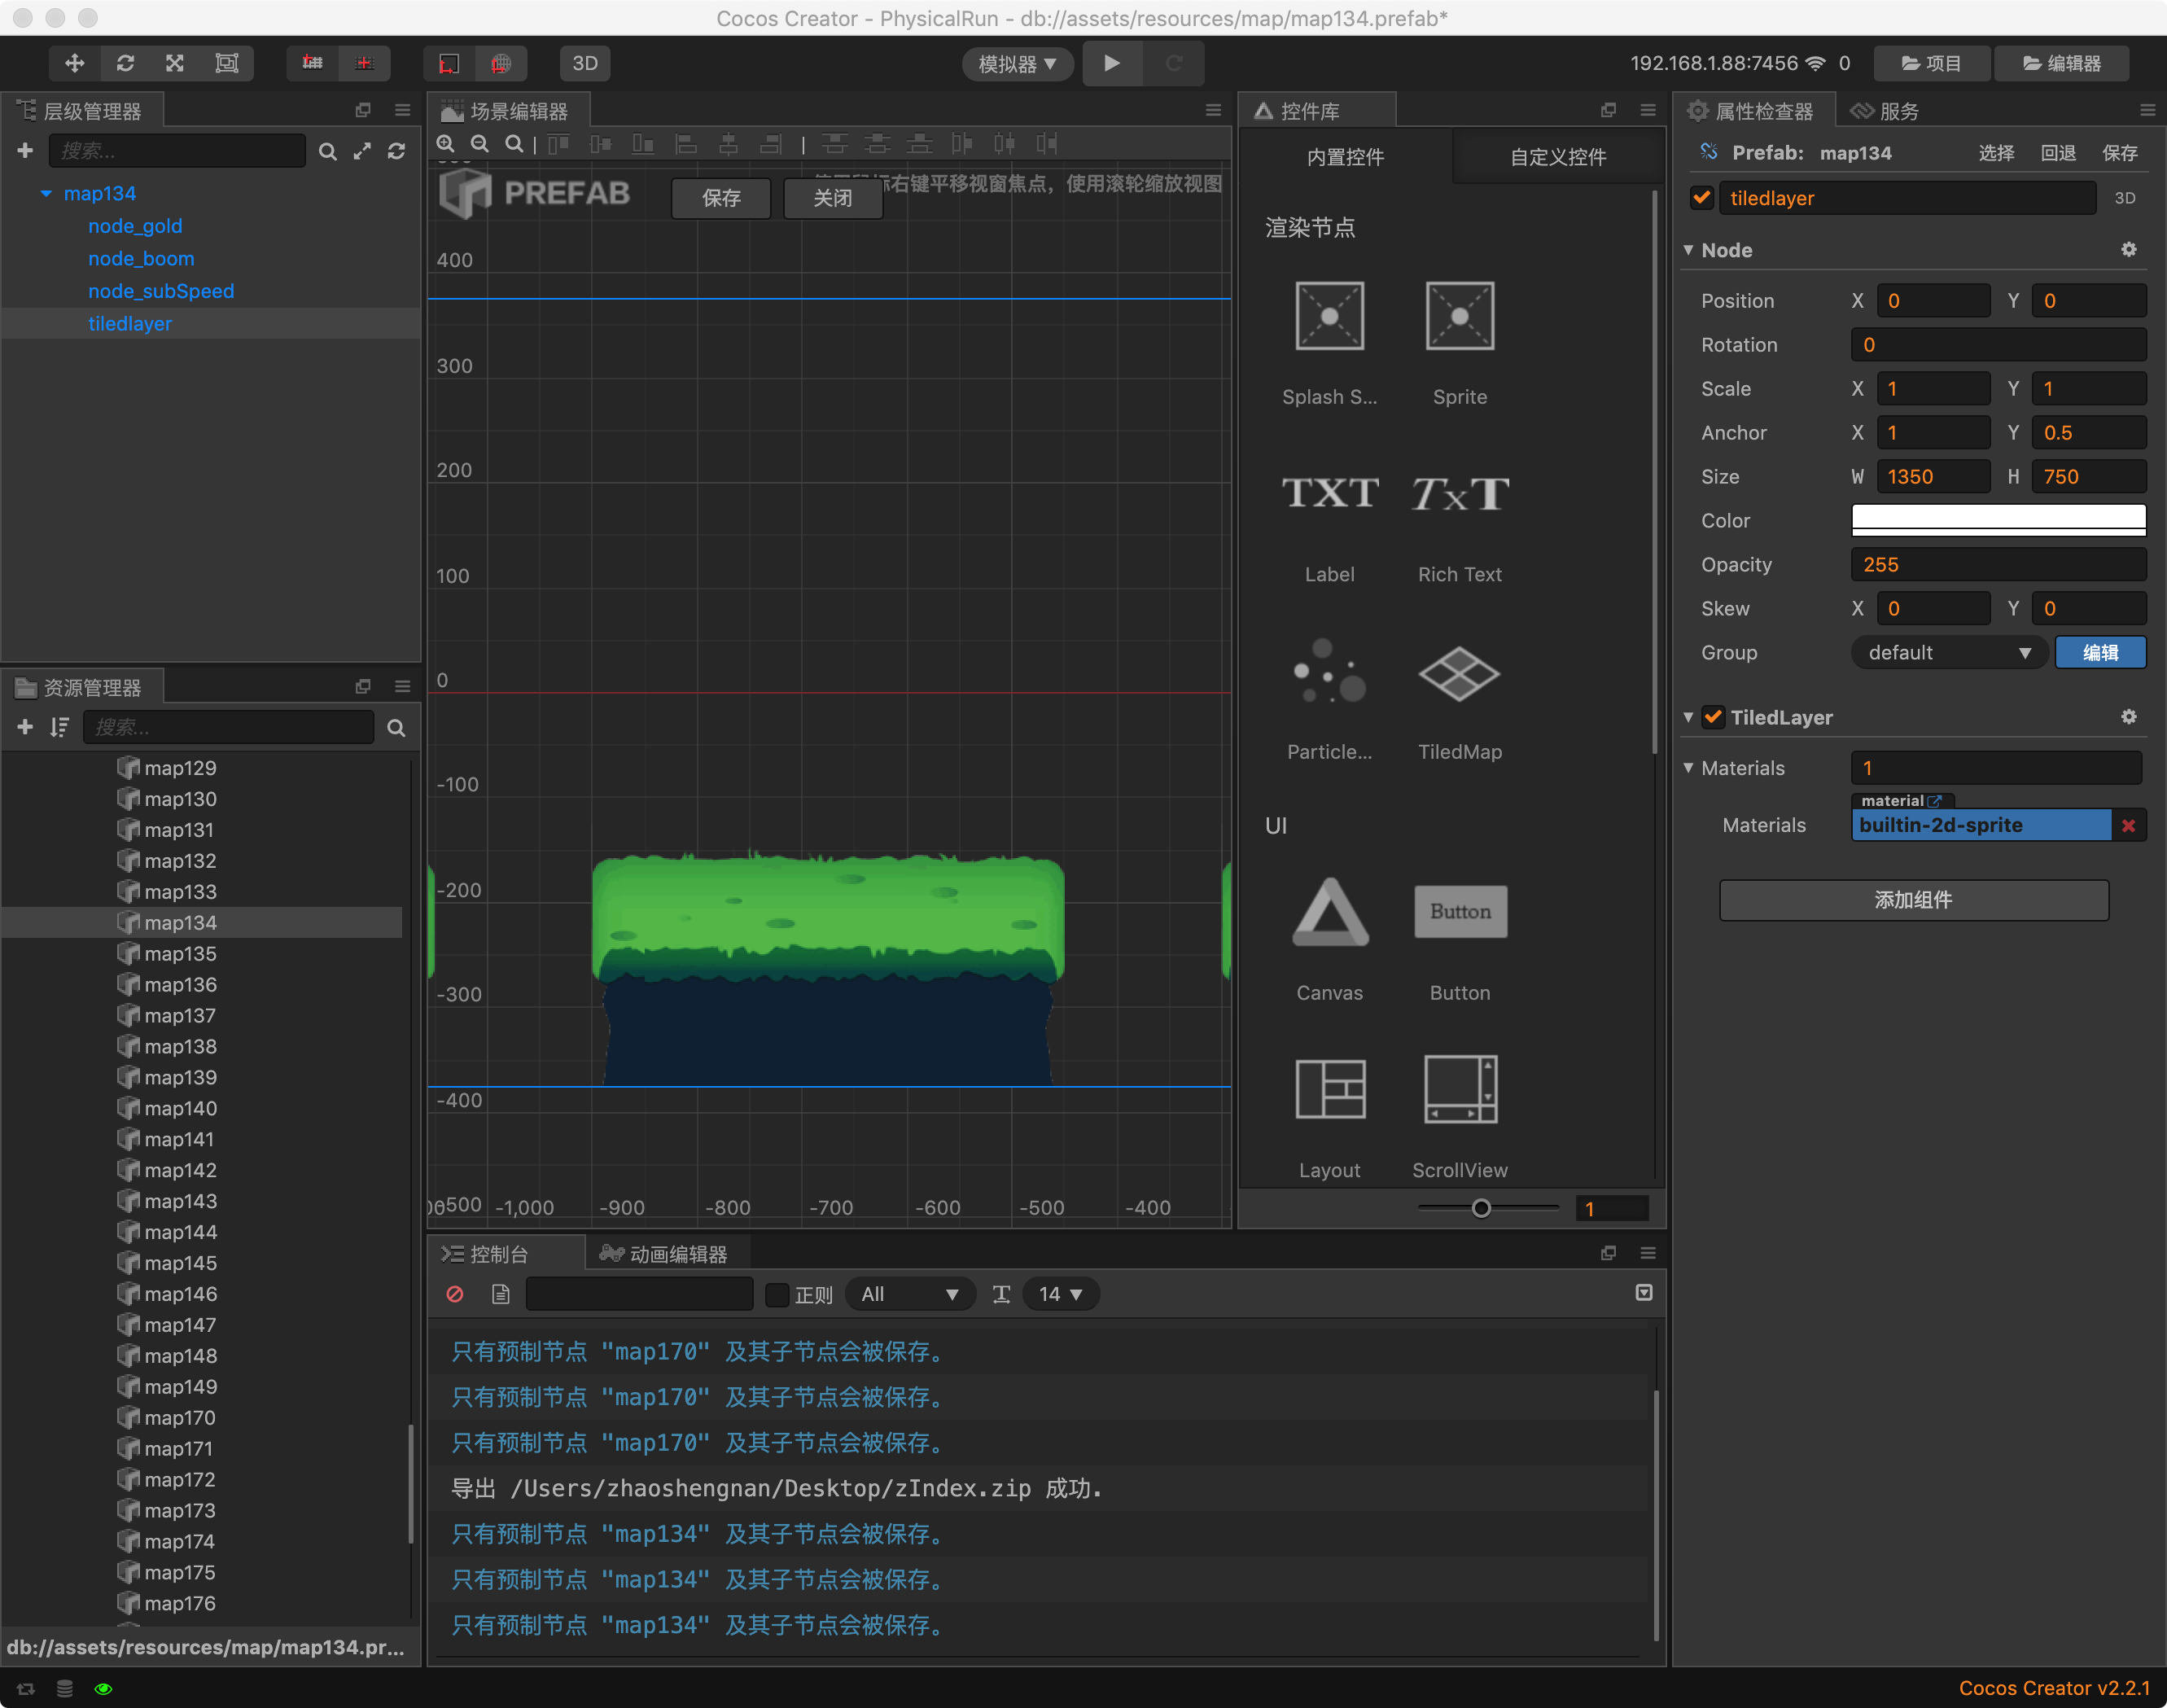Select the rotate transform tool
The height and width of the screenshot is (1708, 2167).
point(125,63)
